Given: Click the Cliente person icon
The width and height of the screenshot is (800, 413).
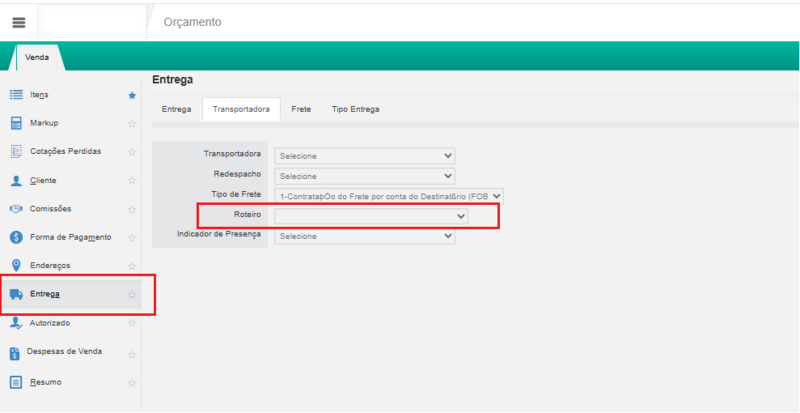Looking at the screenshot, I should pos(16,181).
